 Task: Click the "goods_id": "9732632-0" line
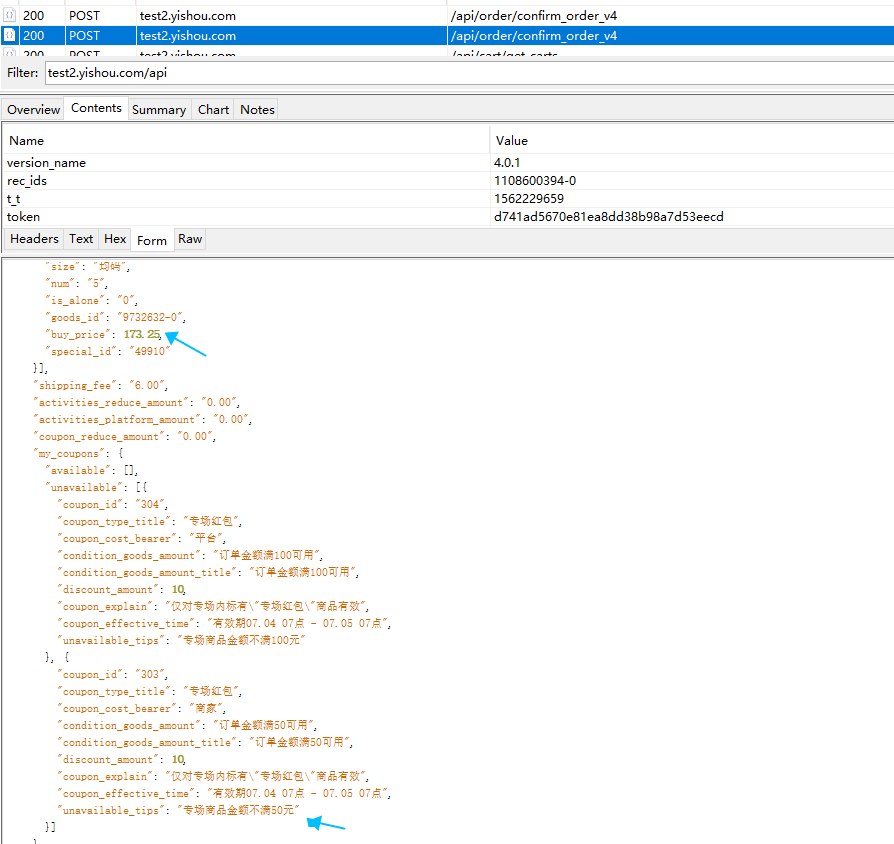(116, 317)
